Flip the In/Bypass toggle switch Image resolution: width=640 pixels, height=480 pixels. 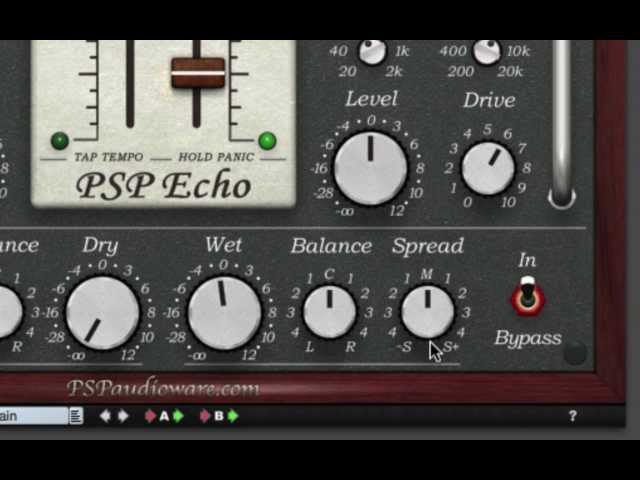528,297
